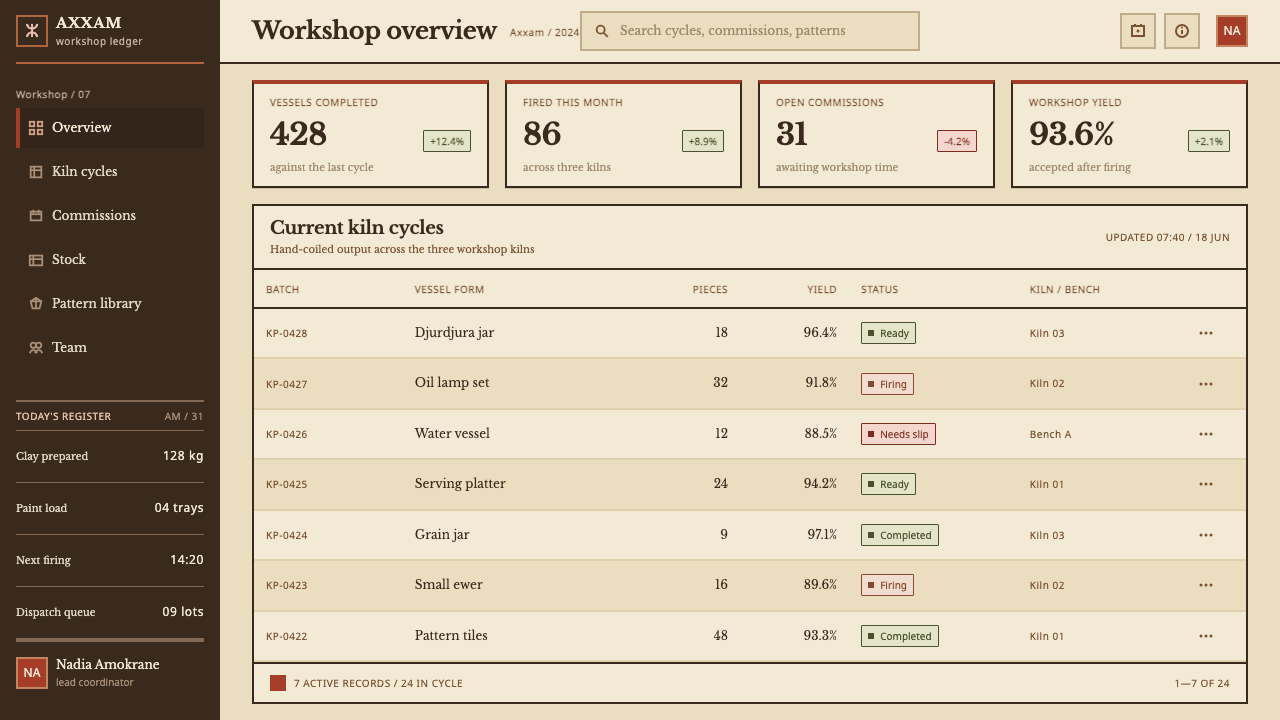1280x720 pixels.
Task: Click the Next firing 14:20 entry
Action: click(110, 560)
